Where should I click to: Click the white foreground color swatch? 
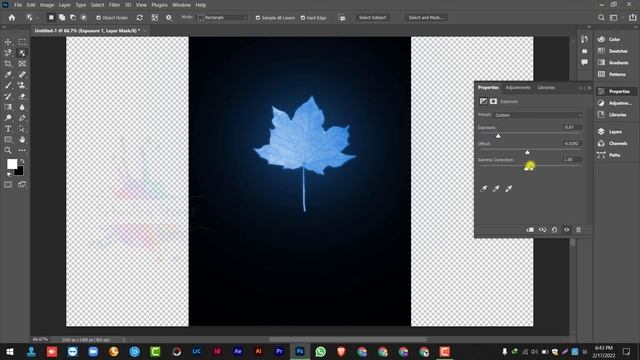click(11, 163)
